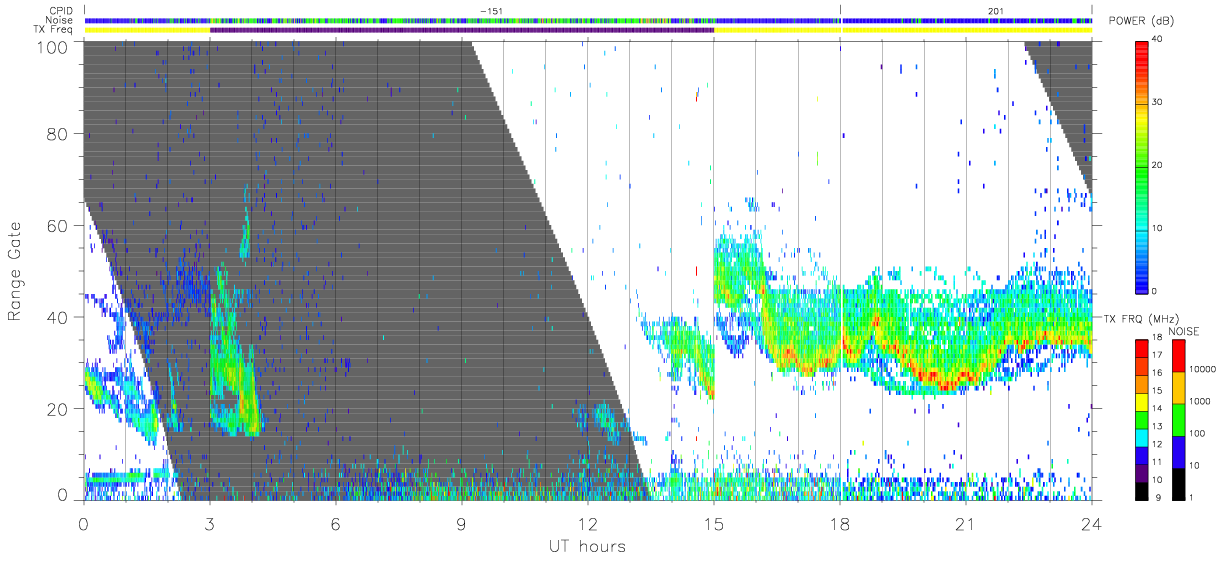Click the 24 tick on UT hours axis

point(1092,524)
